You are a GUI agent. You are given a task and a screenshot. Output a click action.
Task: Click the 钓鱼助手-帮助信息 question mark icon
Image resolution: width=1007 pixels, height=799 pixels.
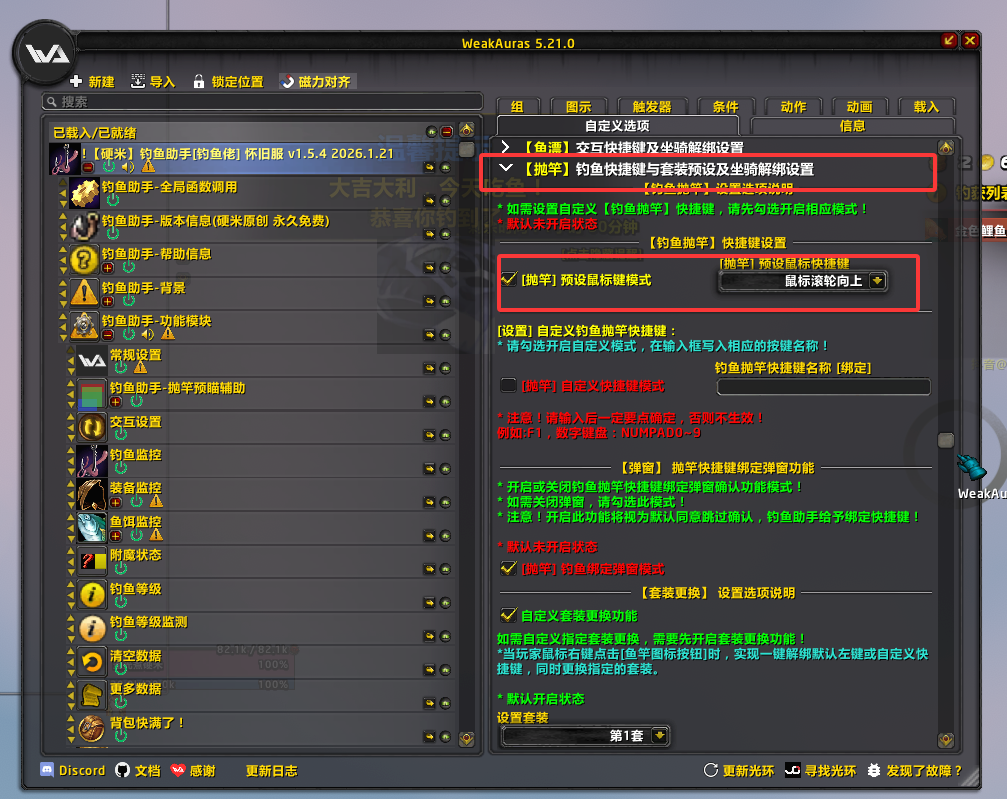[x=84, y=260]
